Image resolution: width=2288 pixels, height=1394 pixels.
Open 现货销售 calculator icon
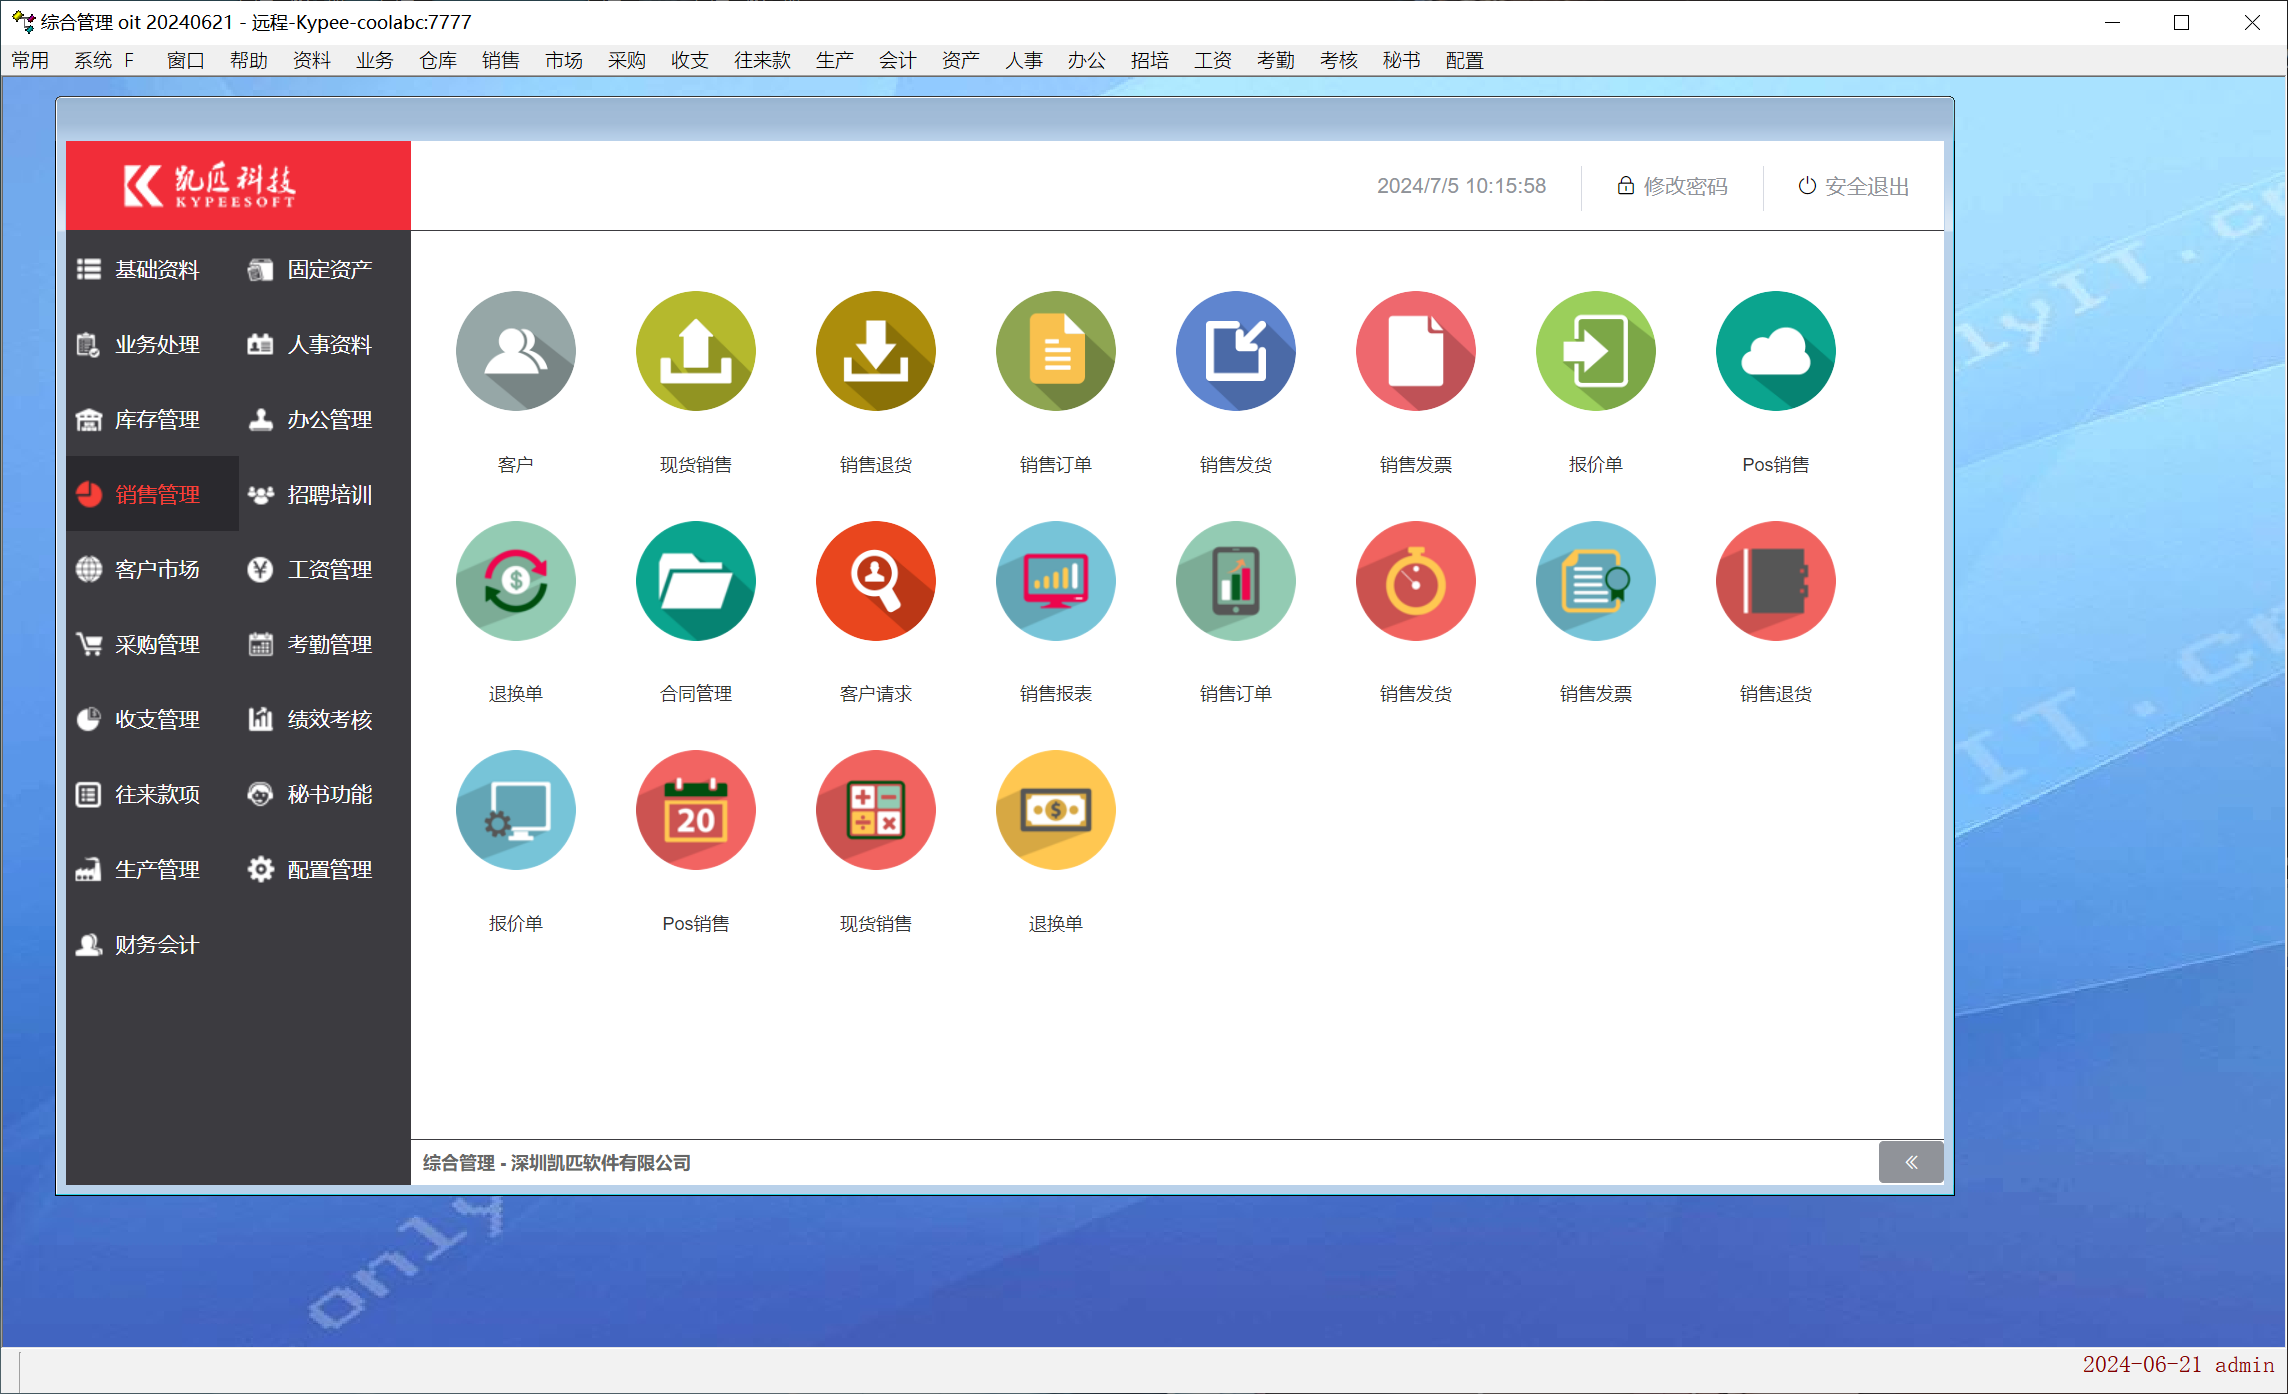(x=875, y=810)
